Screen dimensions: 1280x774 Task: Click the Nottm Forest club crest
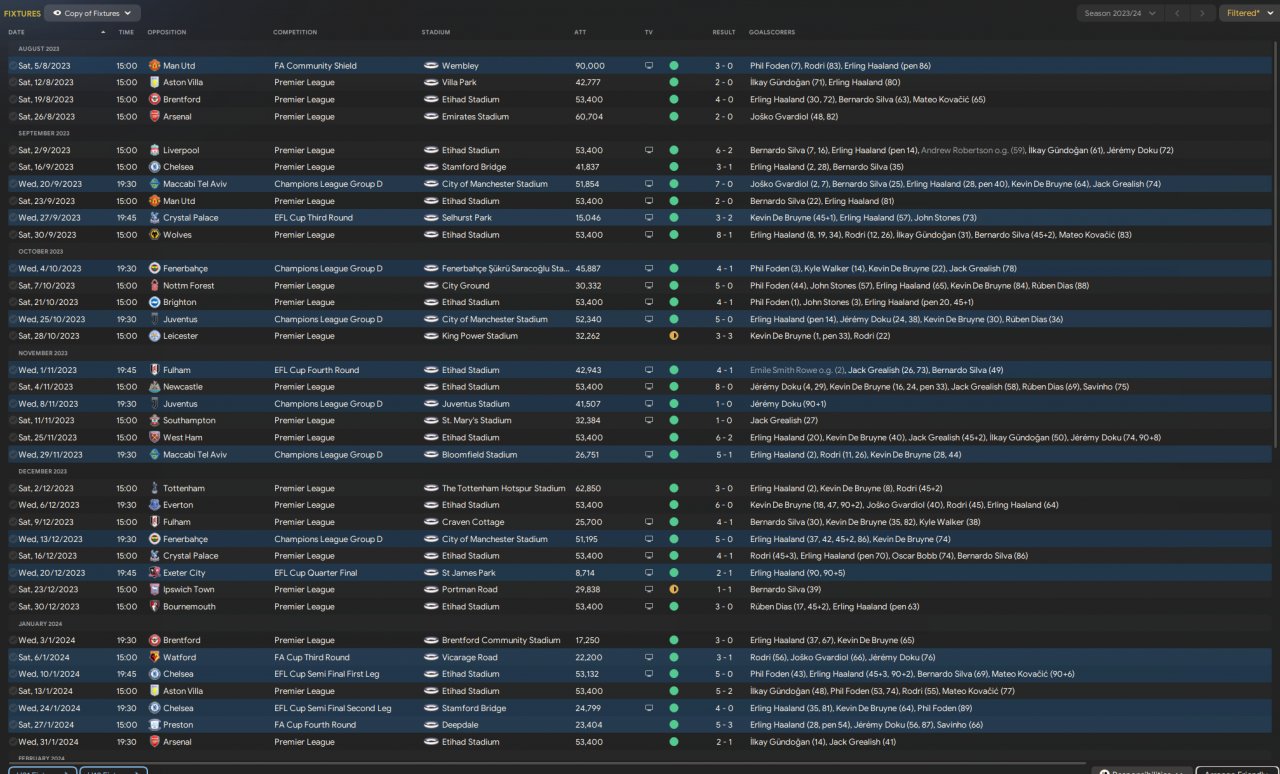pyautogui.click(x=154, y=286)
